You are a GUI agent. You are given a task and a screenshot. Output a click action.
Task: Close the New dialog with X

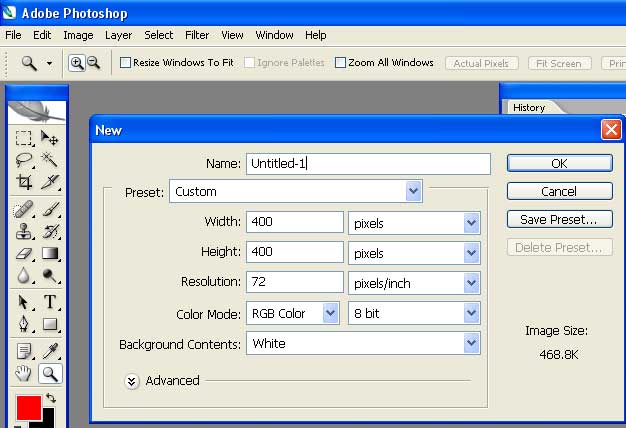611,130
